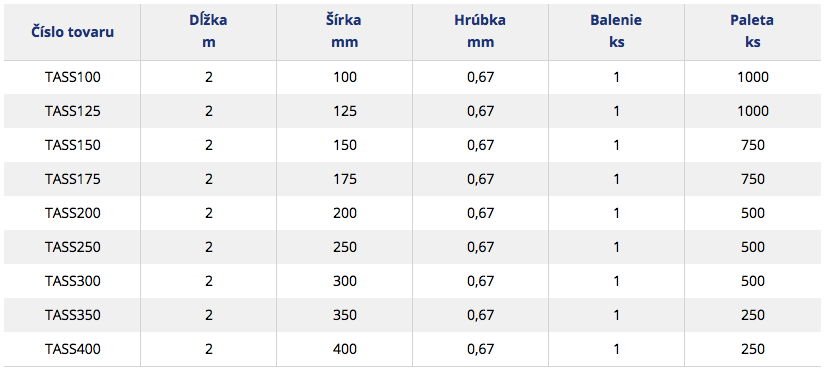
Task: Select the Paleta ks column header
Action: [753, 32]
